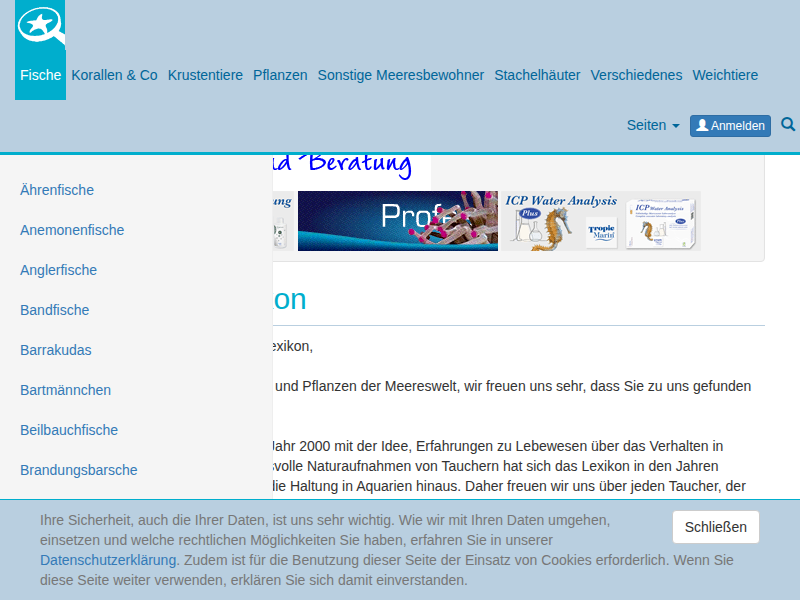
Task: Open Sonstige Meeresbewohner menu
Action: (x=401, y=75)
